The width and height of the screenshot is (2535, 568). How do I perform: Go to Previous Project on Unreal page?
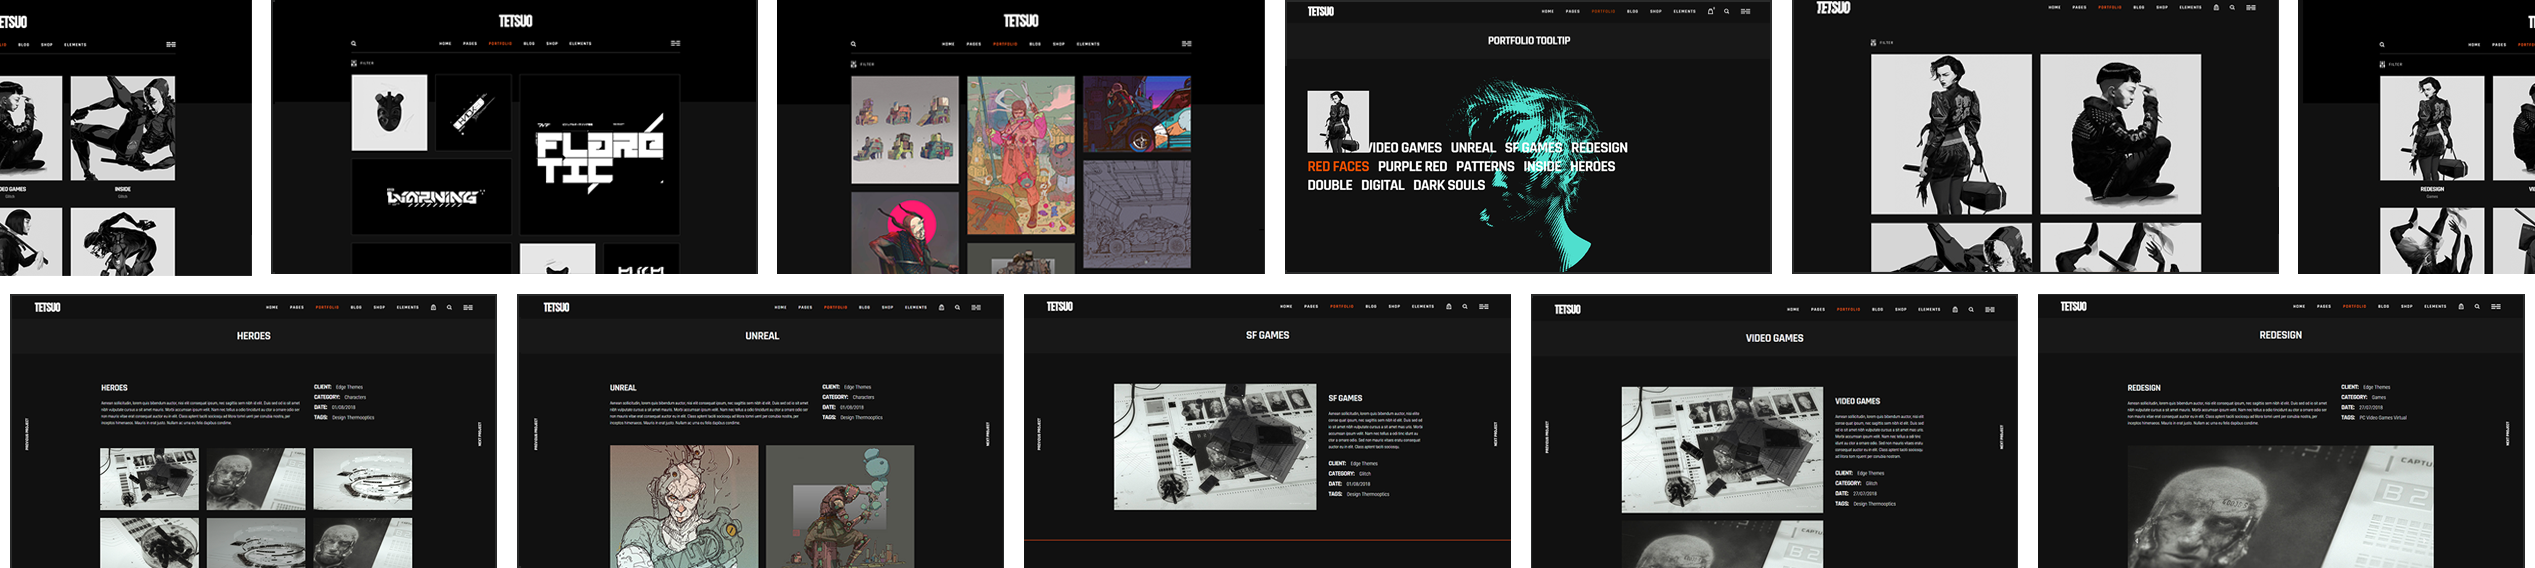(536, 434)
